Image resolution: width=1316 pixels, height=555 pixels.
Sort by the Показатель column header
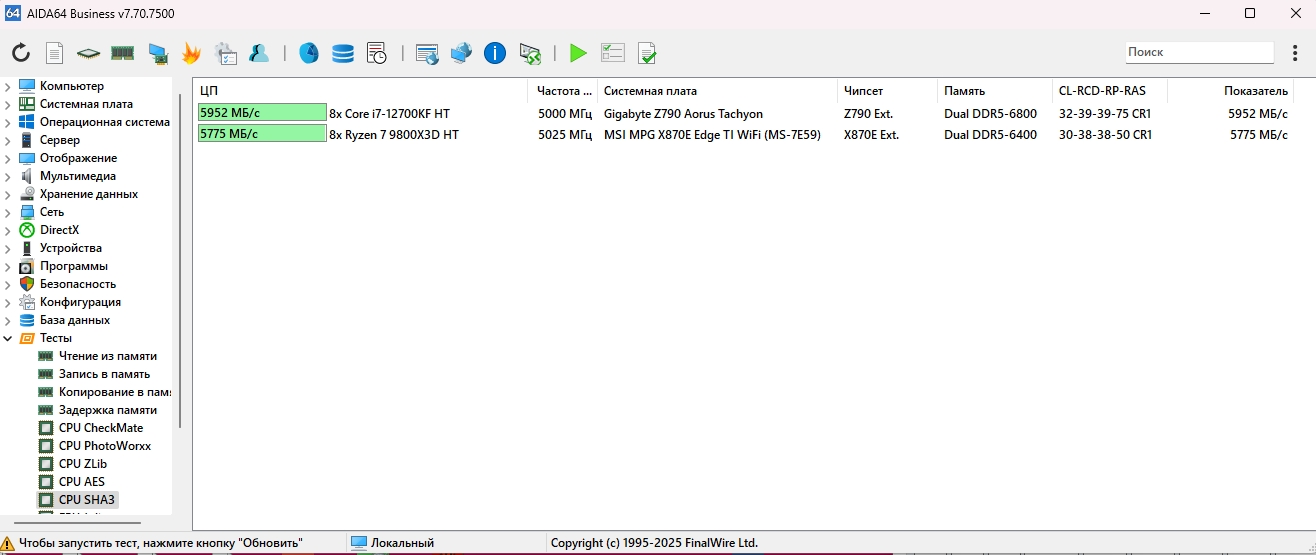click(1230, 91)
